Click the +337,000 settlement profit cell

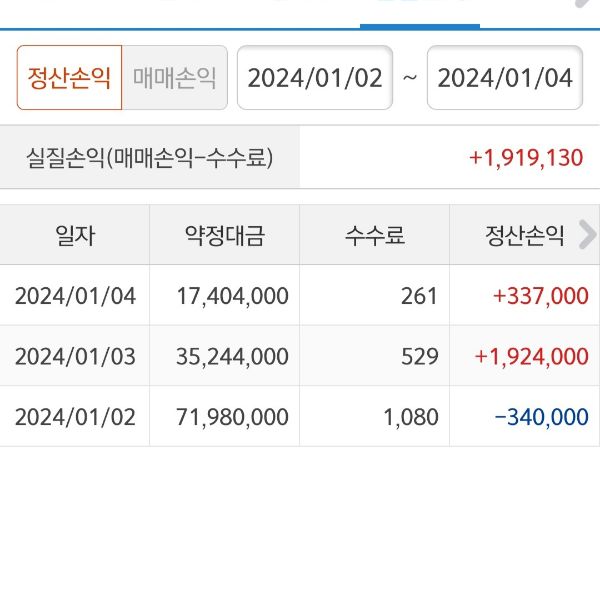click(540, 296)
